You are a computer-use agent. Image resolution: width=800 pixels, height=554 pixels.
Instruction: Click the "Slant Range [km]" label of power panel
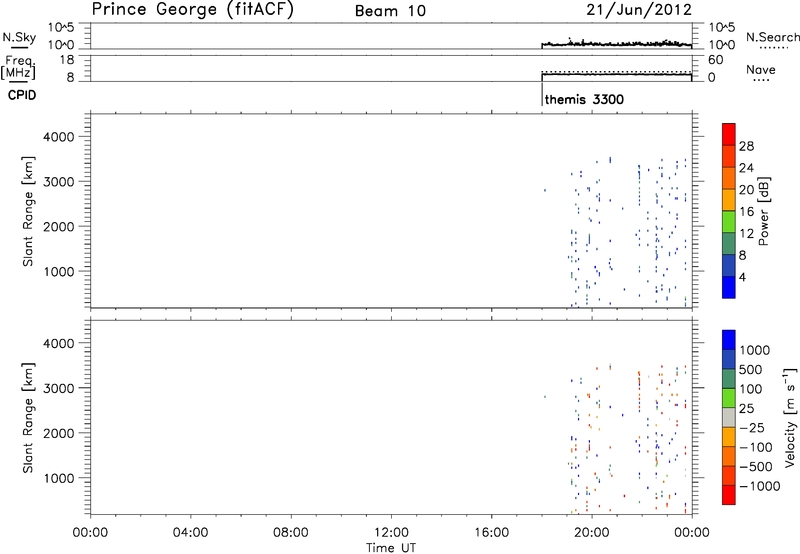pos(28,211)
